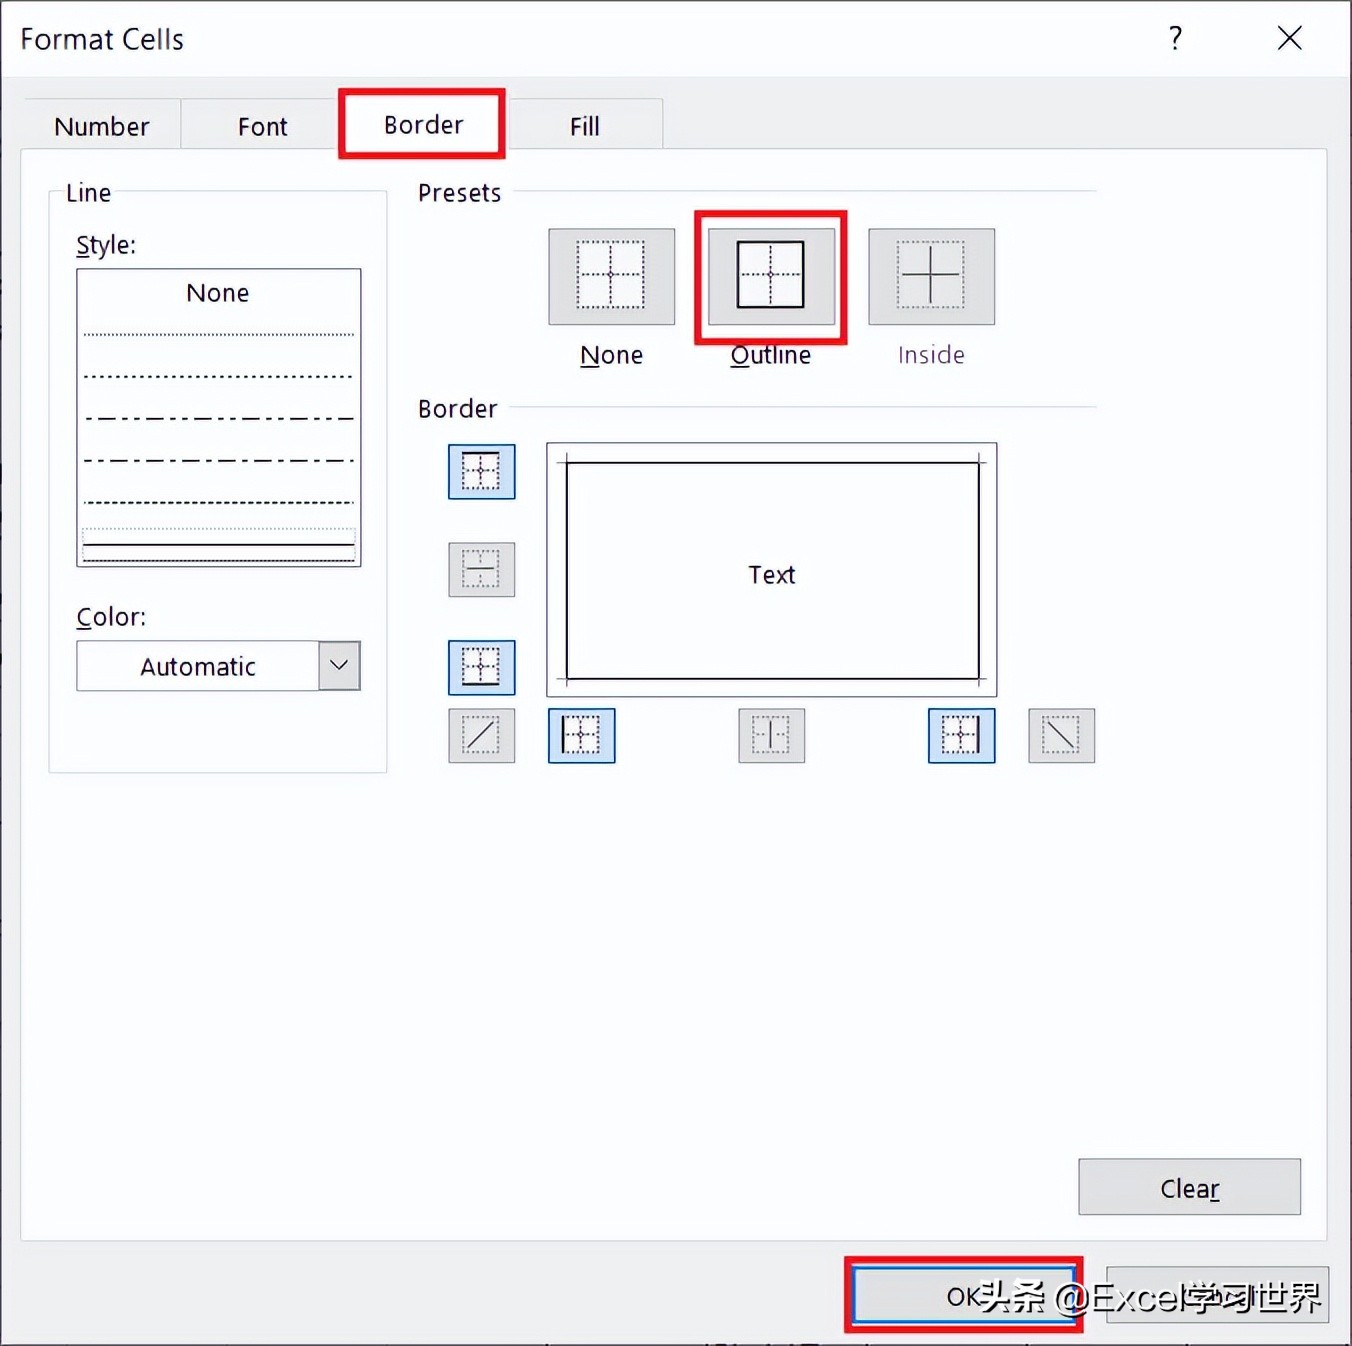Select the Border tab
Screen dimensions: 1352x1346
422,124
